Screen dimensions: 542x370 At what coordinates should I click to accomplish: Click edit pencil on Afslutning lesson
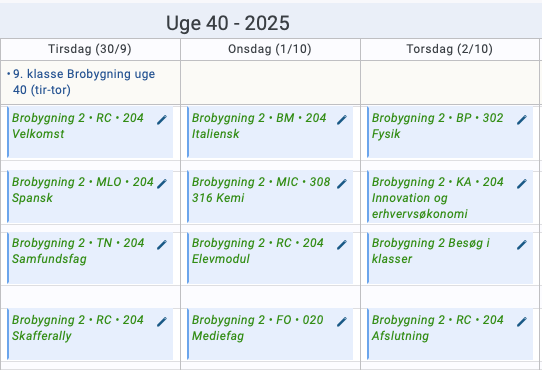(x=522, y=322)
